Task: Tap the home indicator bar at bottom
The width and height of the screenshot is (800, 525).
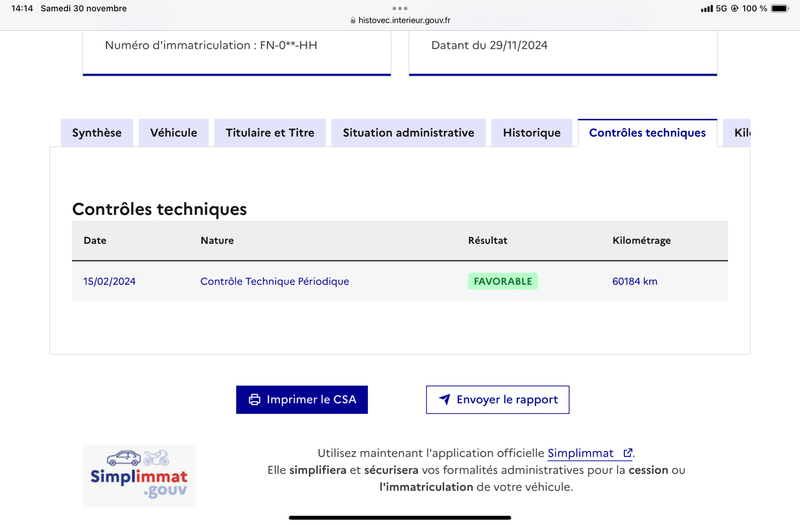Action: (400, 517)
